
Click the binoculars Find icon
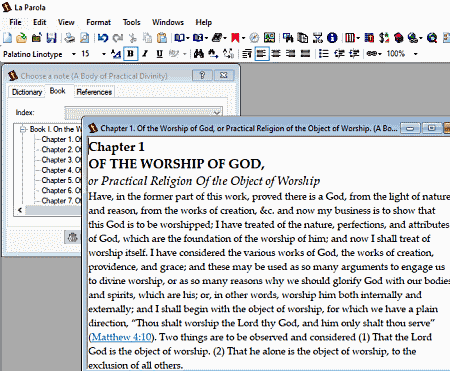199,54
